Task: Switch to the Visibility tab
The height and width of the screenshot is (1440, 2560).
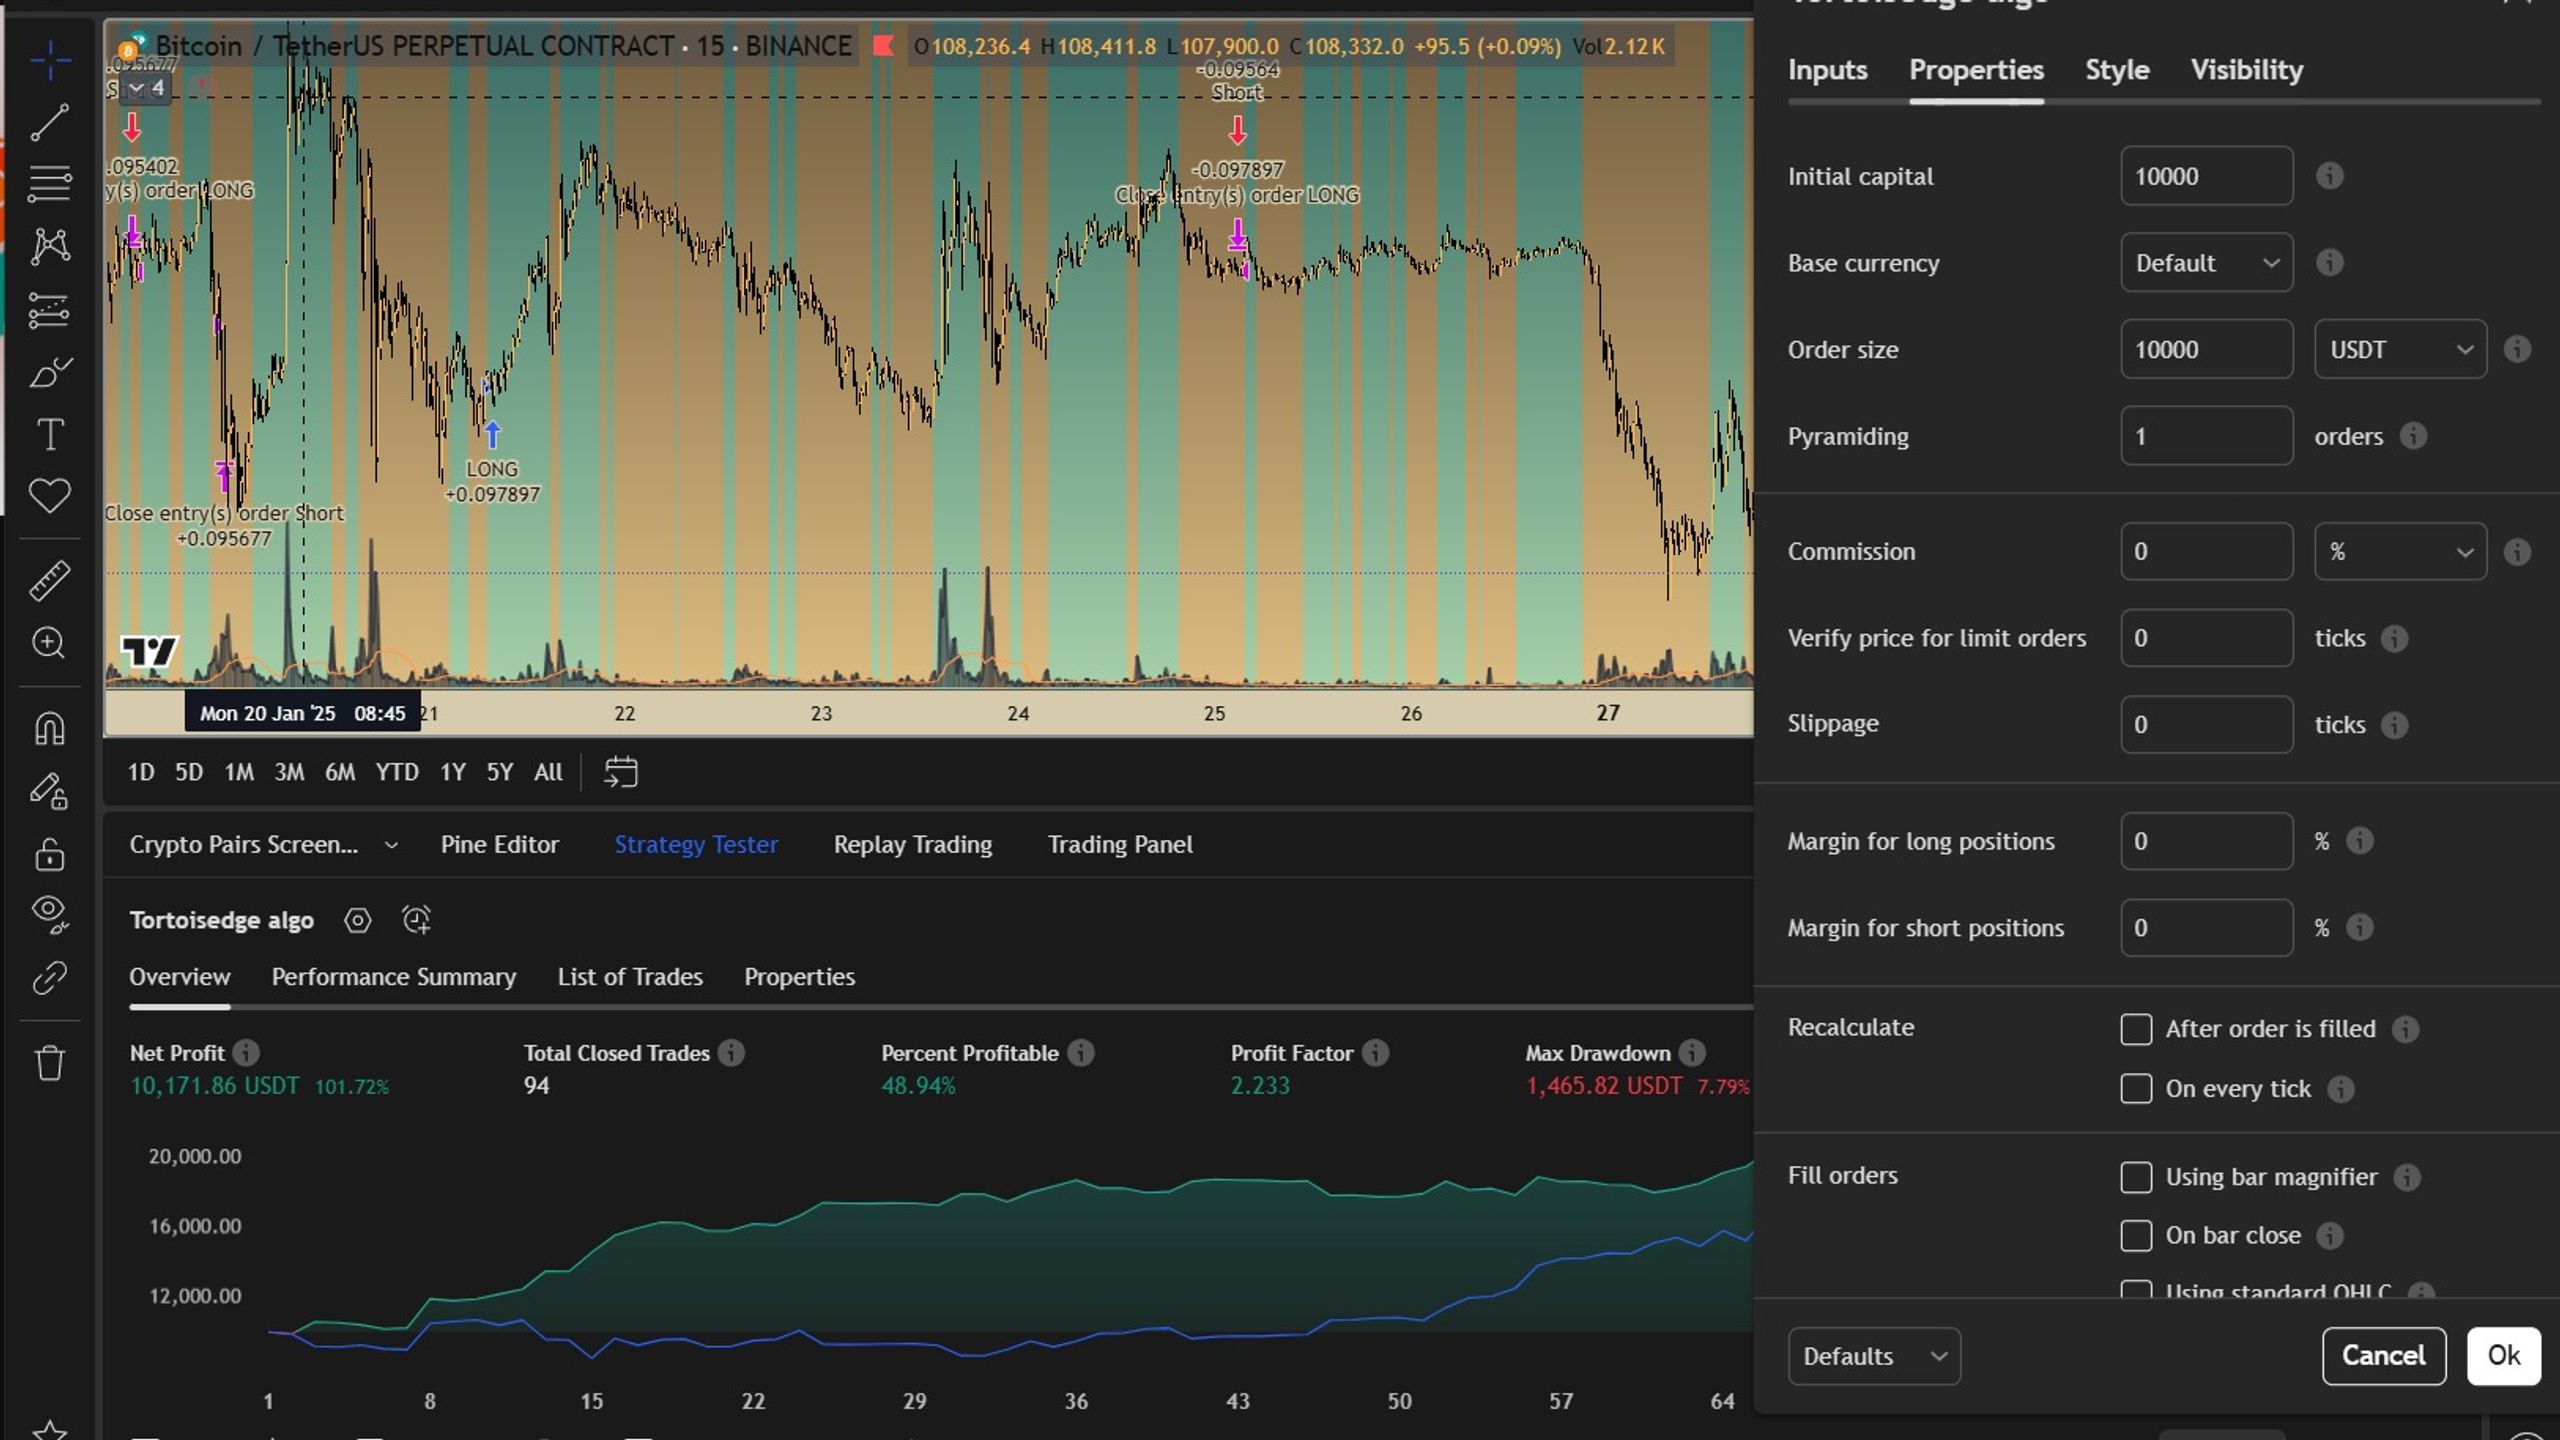Action: [2247, 70]
